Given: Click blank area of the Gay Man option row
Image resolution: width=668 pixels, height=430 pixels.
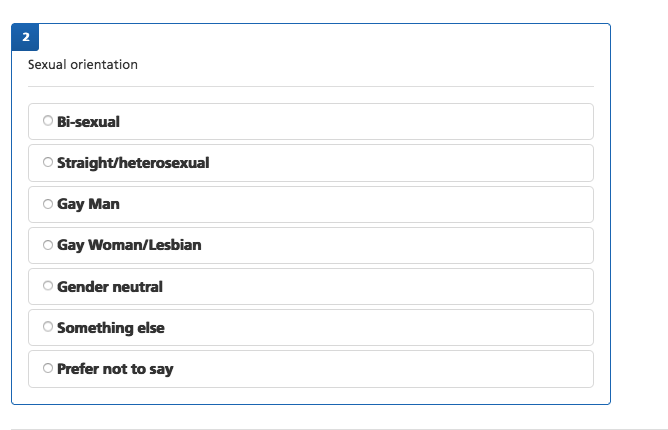Looking at the screenshot, I should point(380,204).
